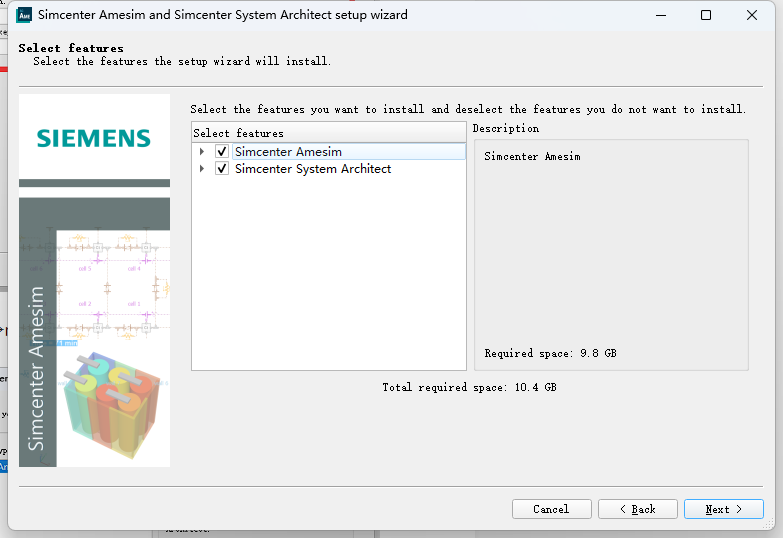Expand the Simcenter Amesim tree node

tap(202, 151)
